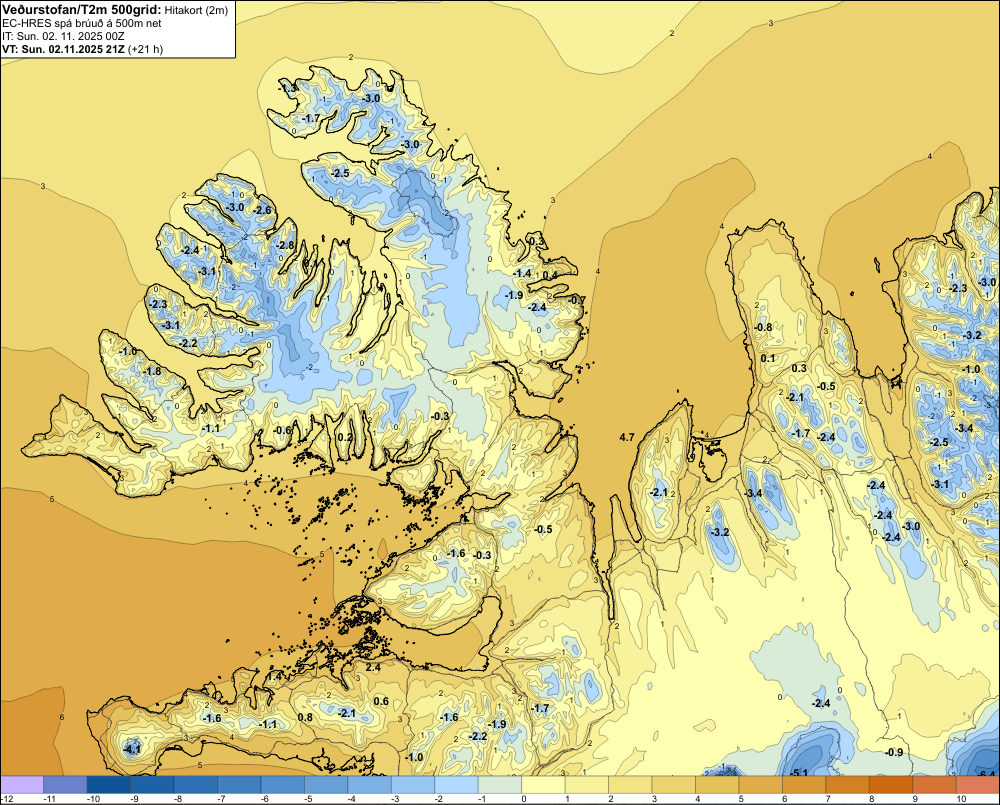Click the positive 0.8 temperature value
The image size is (1000, 805).
[x=305, y=716]
